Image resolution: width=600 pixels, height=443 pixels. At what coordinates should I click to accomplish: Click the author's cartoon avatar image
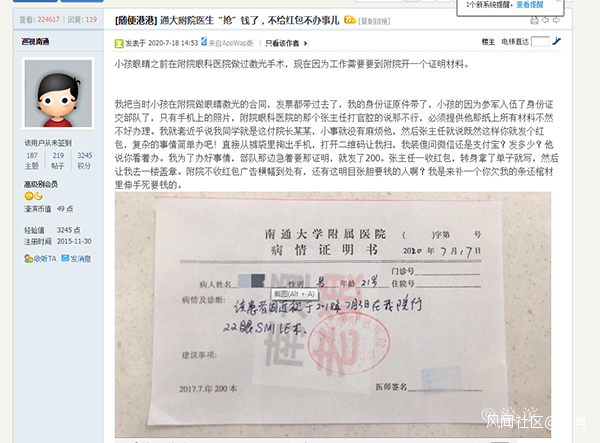(x=58, y=93)
